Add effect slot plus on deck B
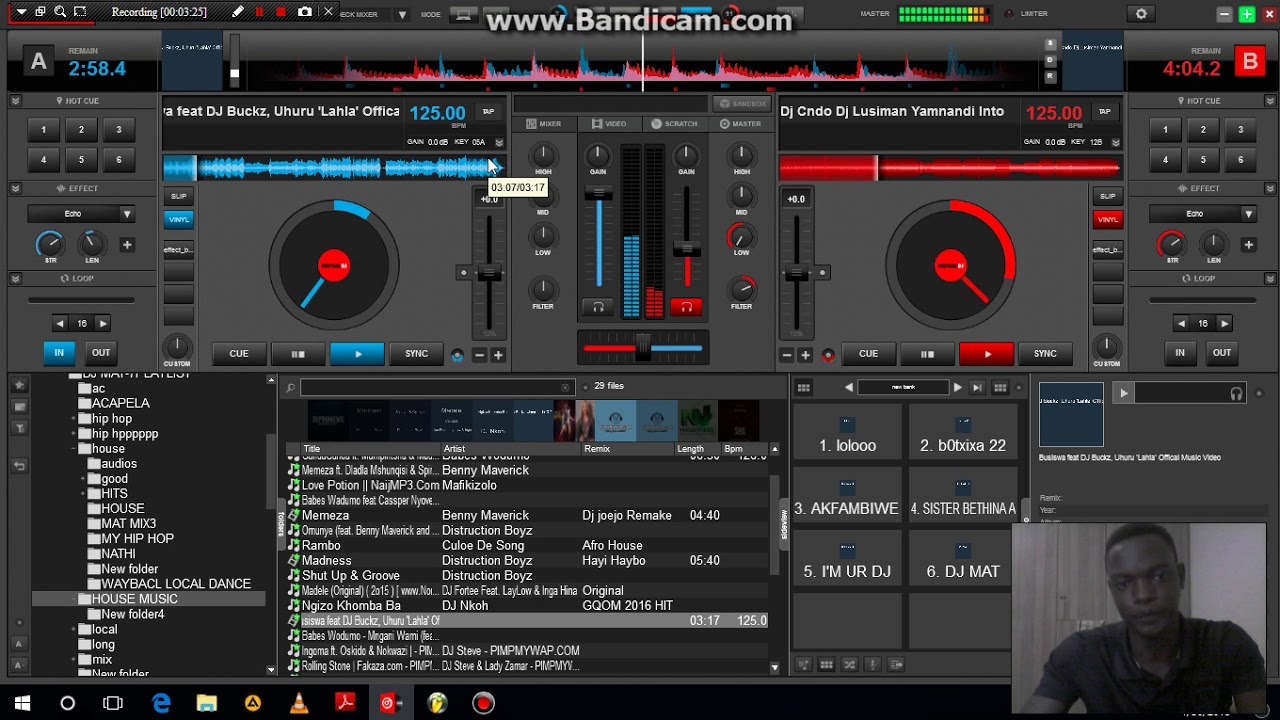1280x720 pixels. 1248,244
